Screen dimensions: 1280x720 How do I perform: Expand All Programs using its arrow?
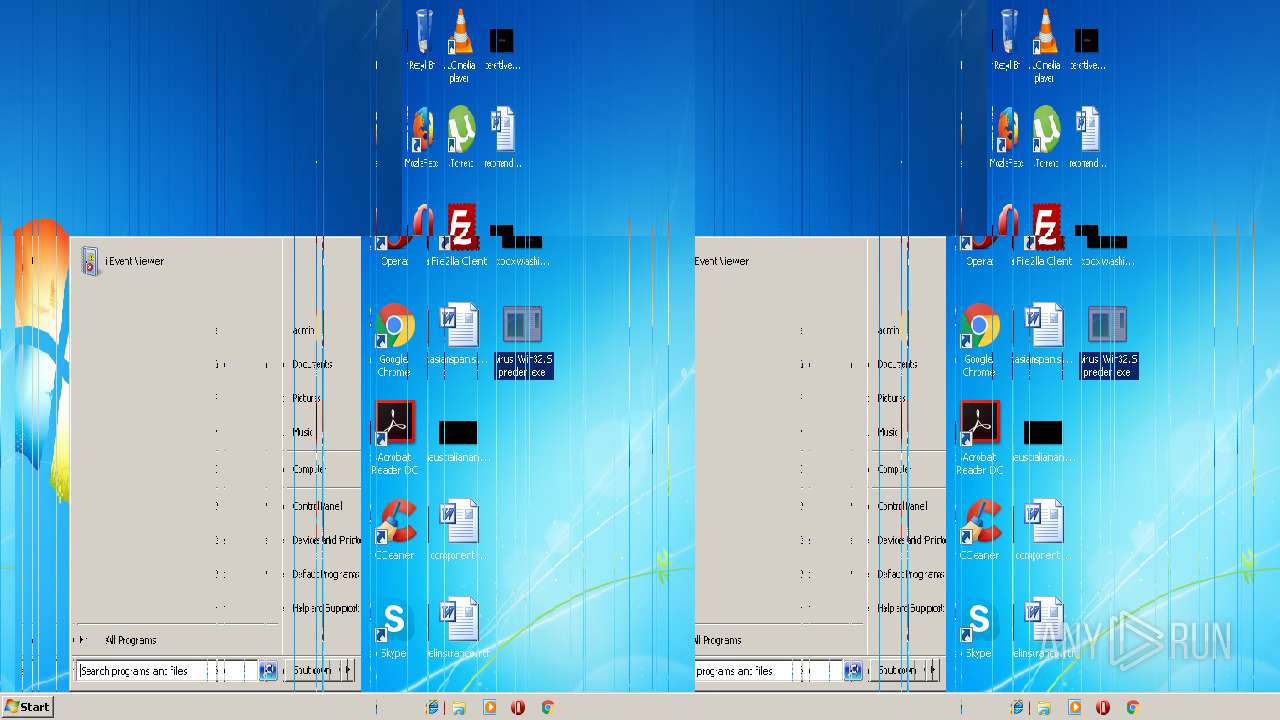80,640
